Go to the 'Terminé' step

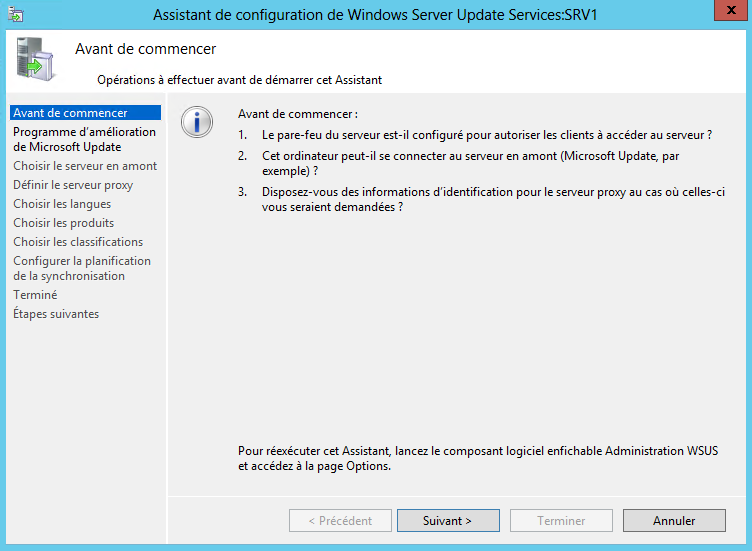[35, 295]
